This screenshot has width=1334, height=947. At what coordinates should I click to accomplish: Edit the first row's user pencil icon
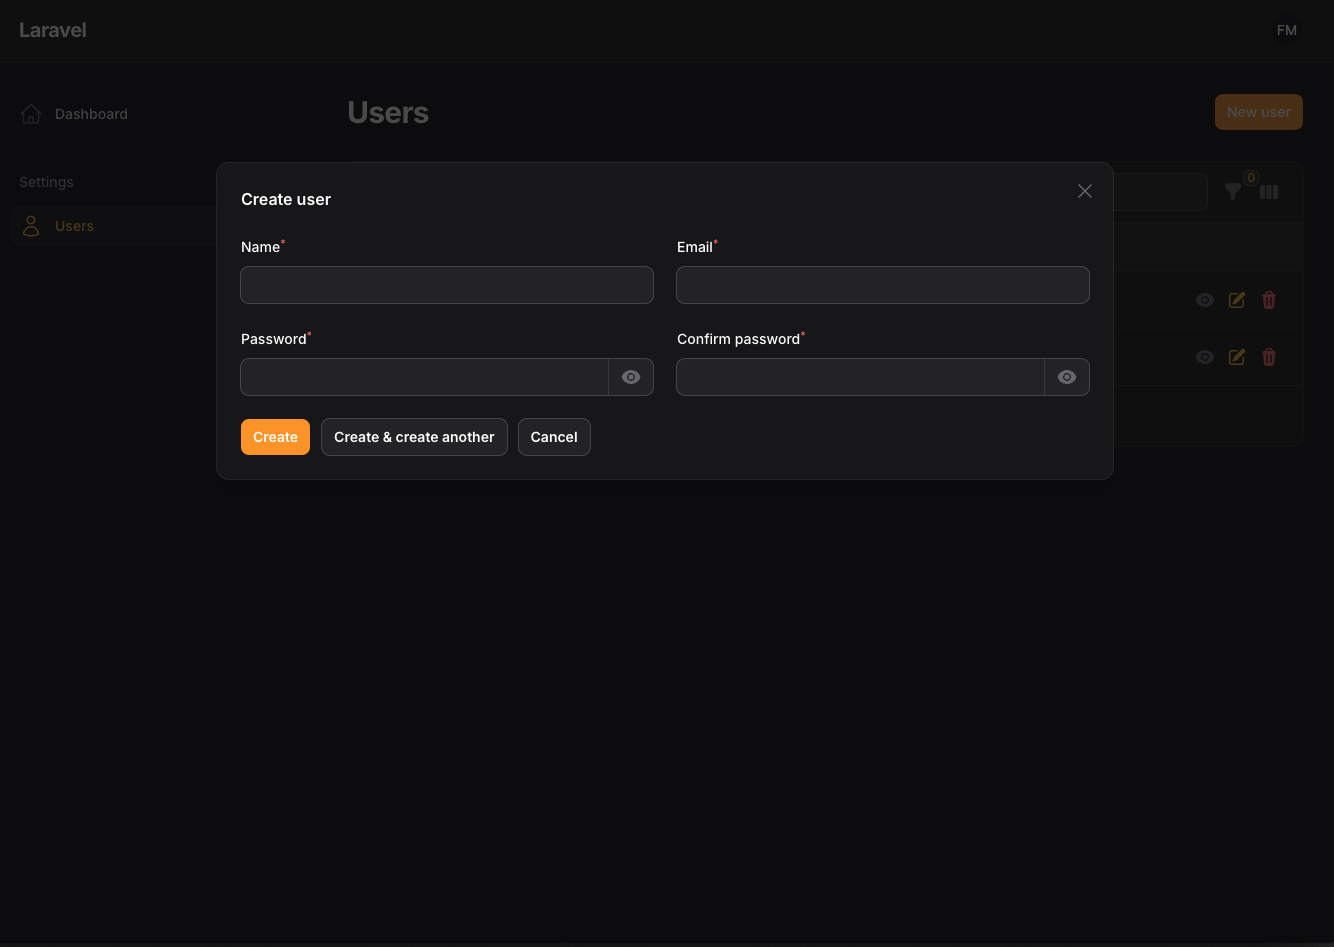(x=1237, y=300)
